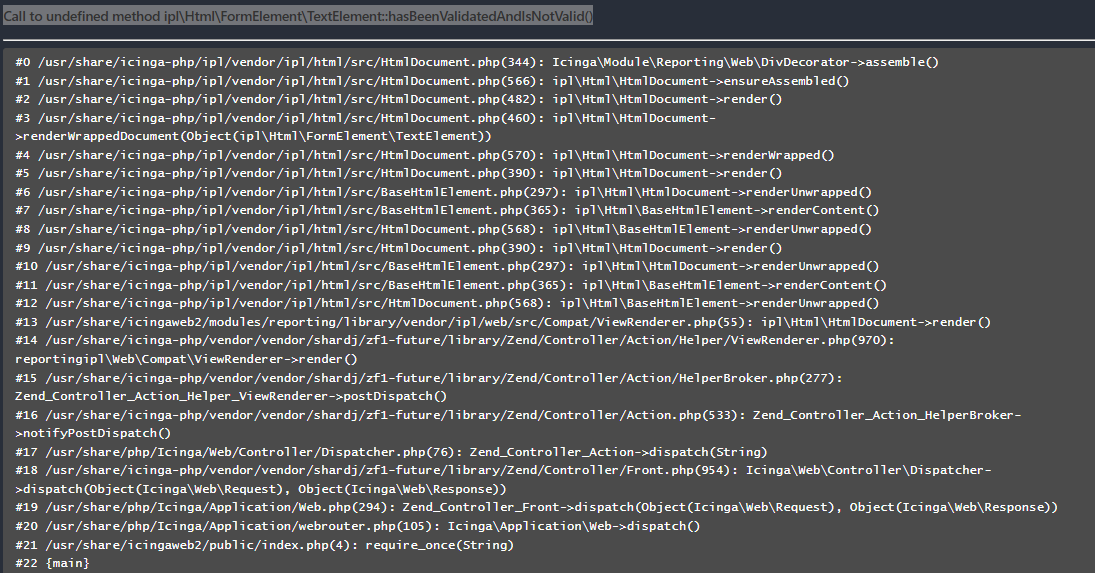The width and height of the screenshot is (1095, 573).
Task: Click stack line #17 Dispatcher.php(76)
Action: pyautogui.click(x=391, y=452)
